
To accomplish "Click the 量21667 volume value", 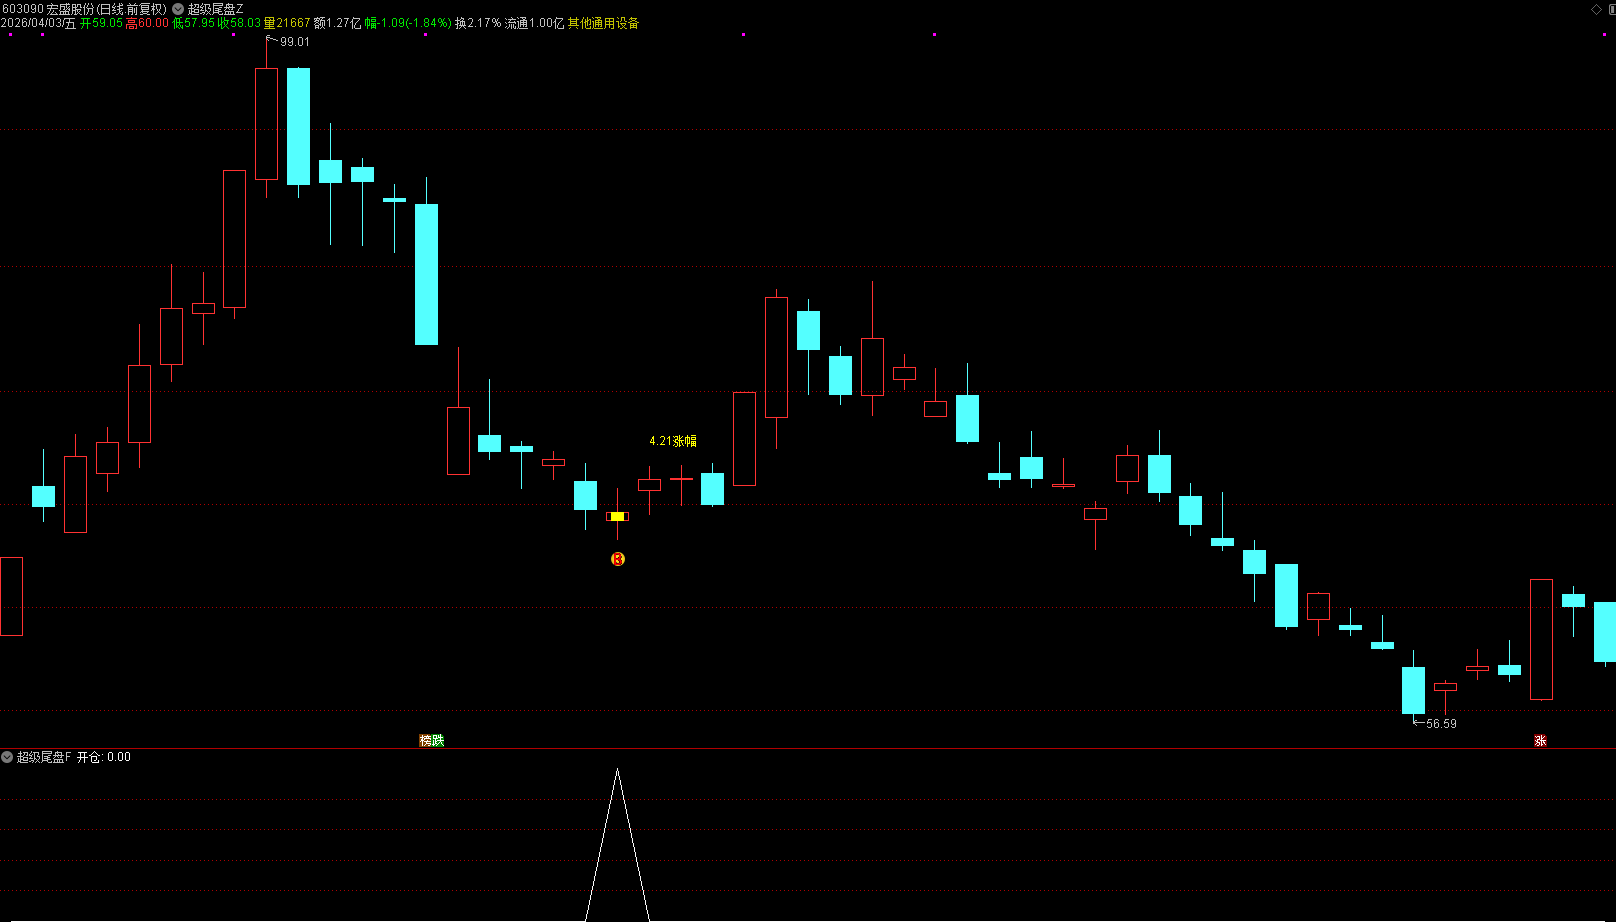I will click(x=287, y=23).
